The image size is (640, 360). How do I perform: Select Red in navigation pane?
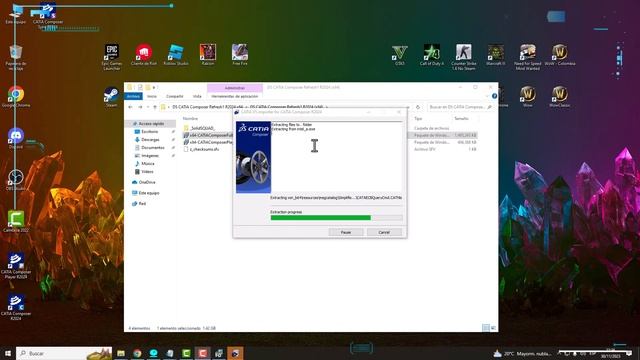[142, 203]
